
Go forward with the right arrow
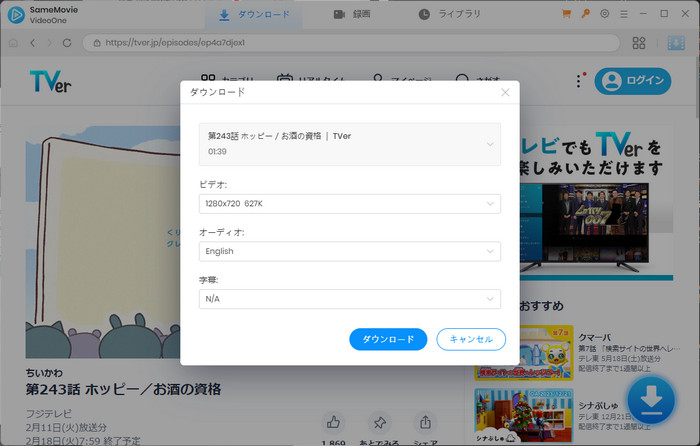coord(50,43)
